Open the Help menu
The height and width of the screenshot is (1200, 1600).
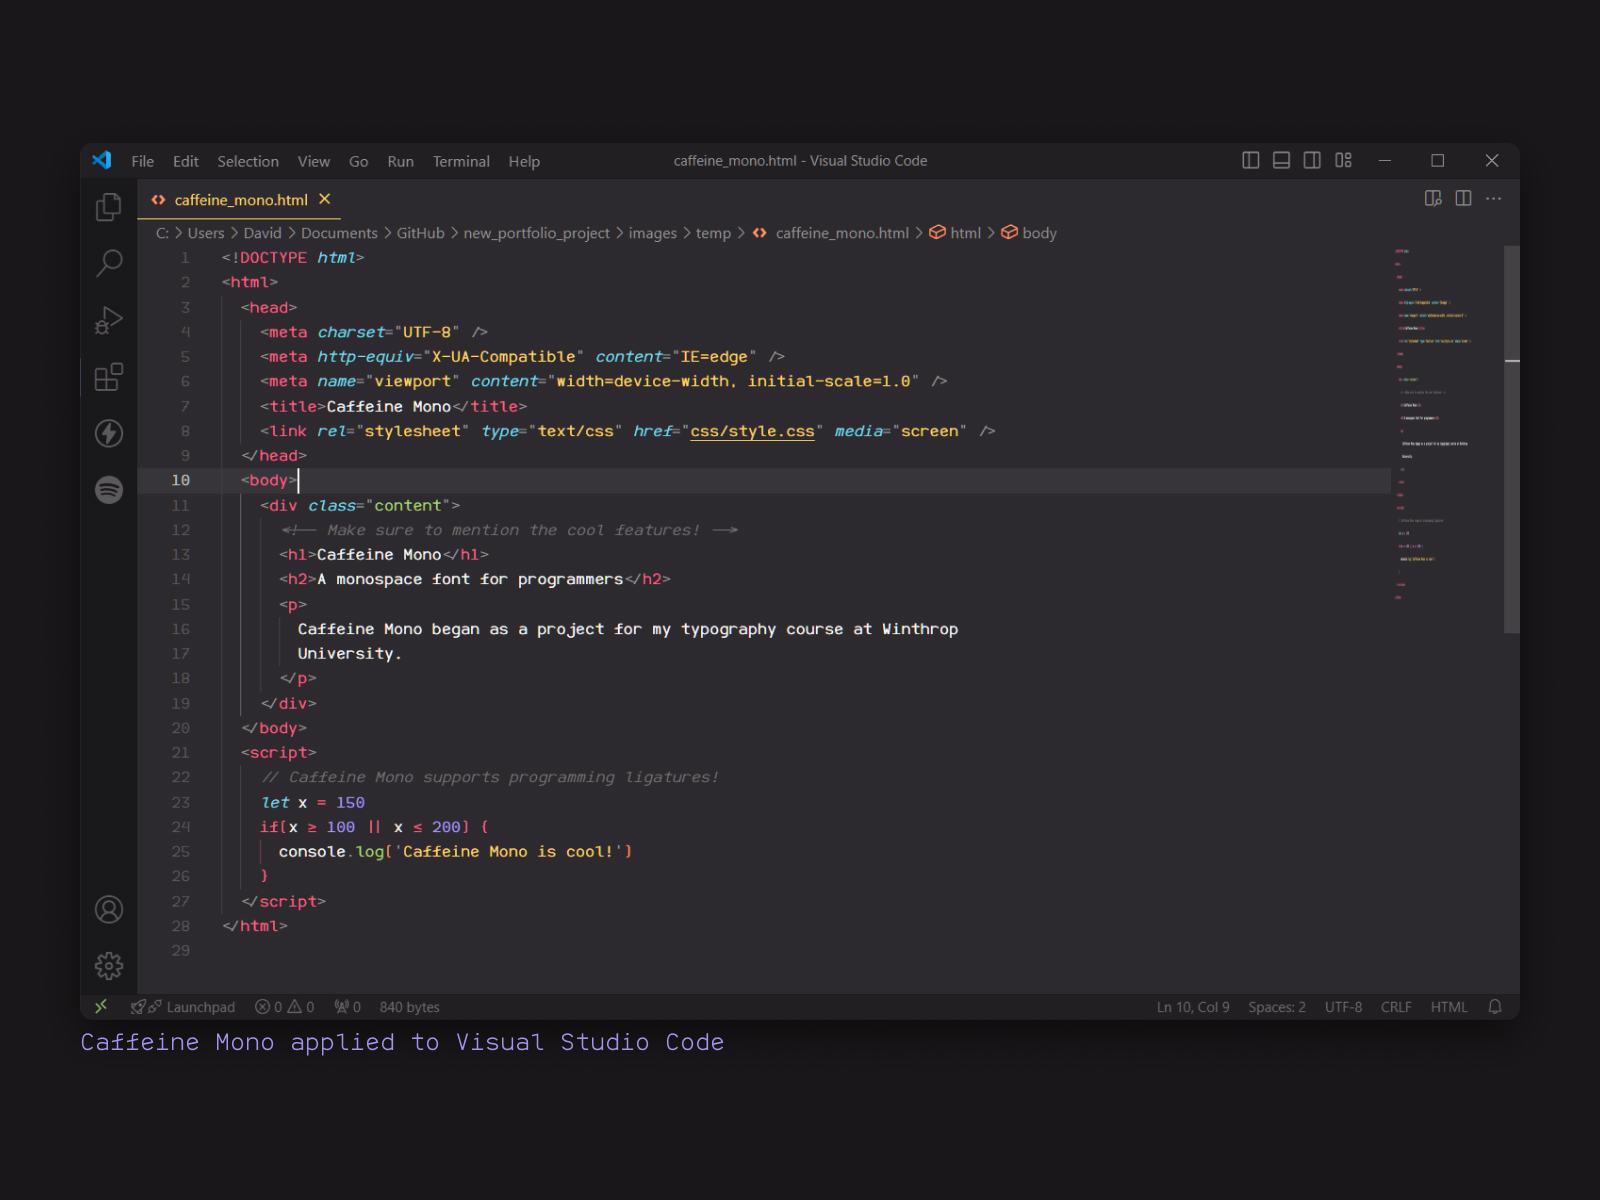[524, 161]
